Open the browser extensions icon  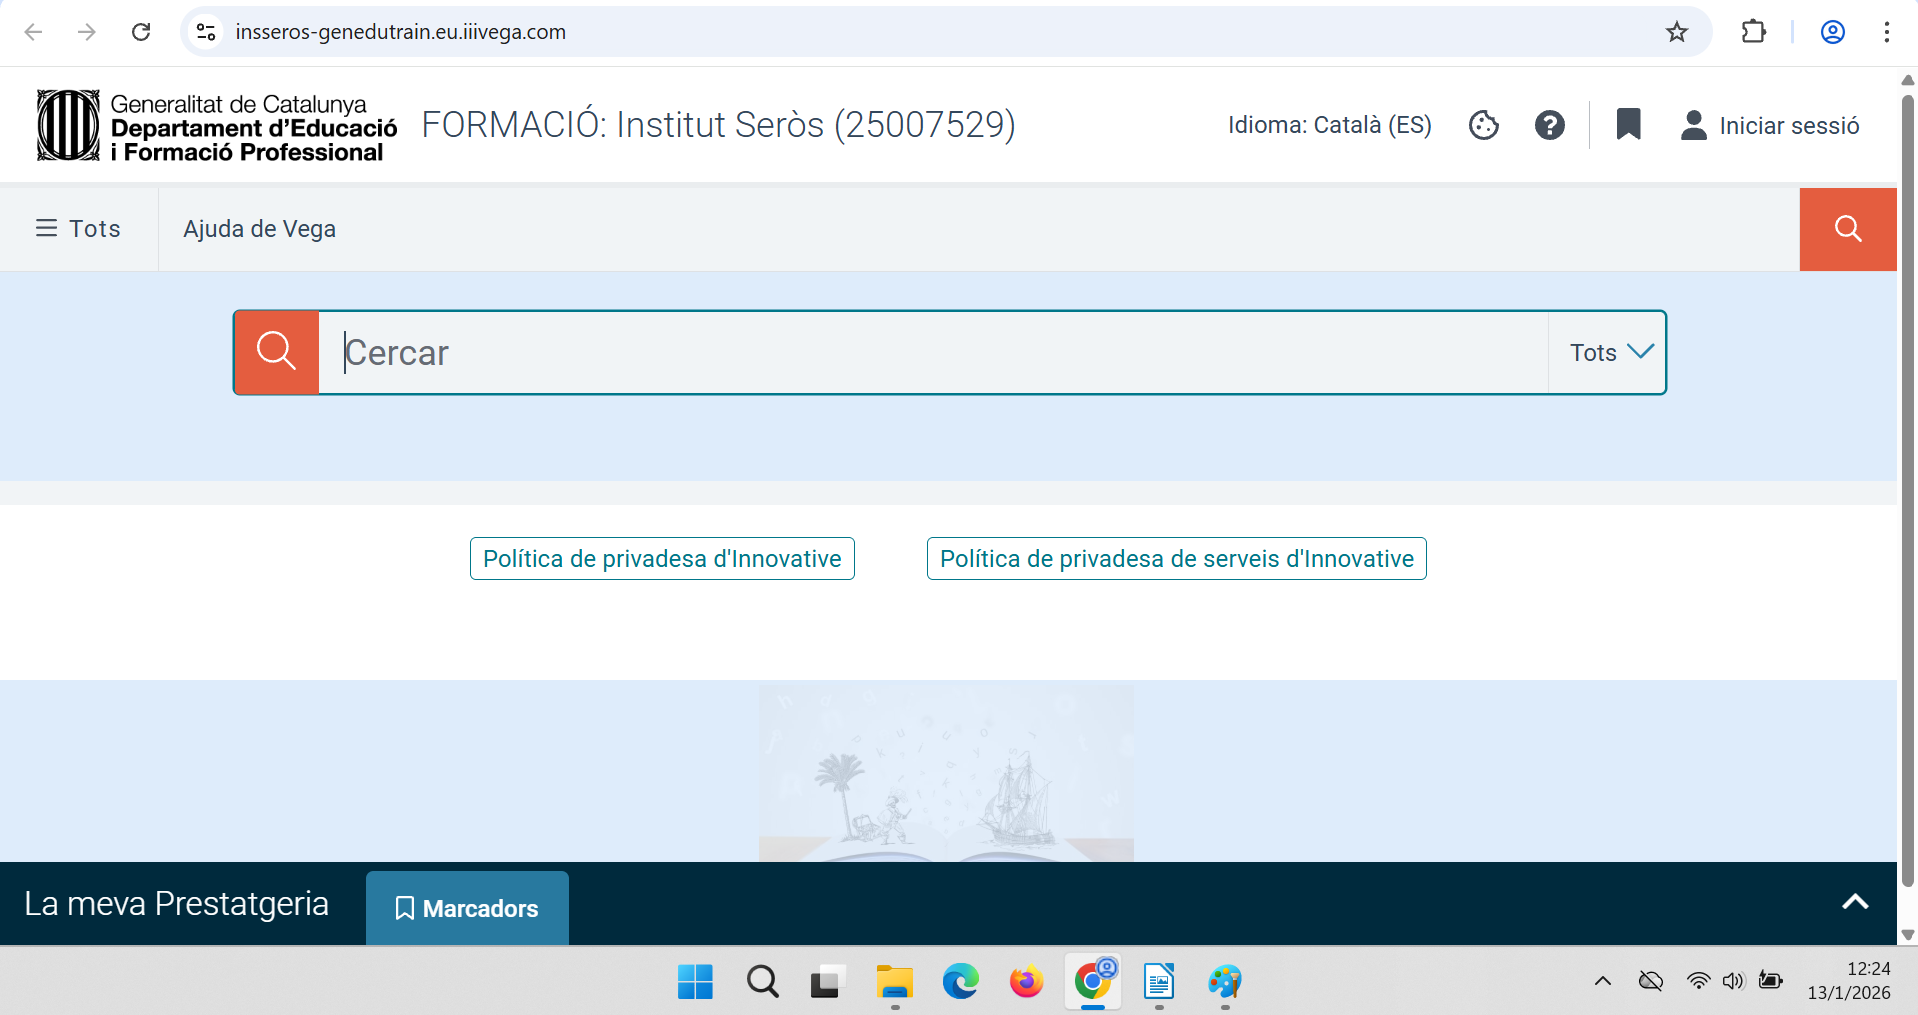(1753, 32)
